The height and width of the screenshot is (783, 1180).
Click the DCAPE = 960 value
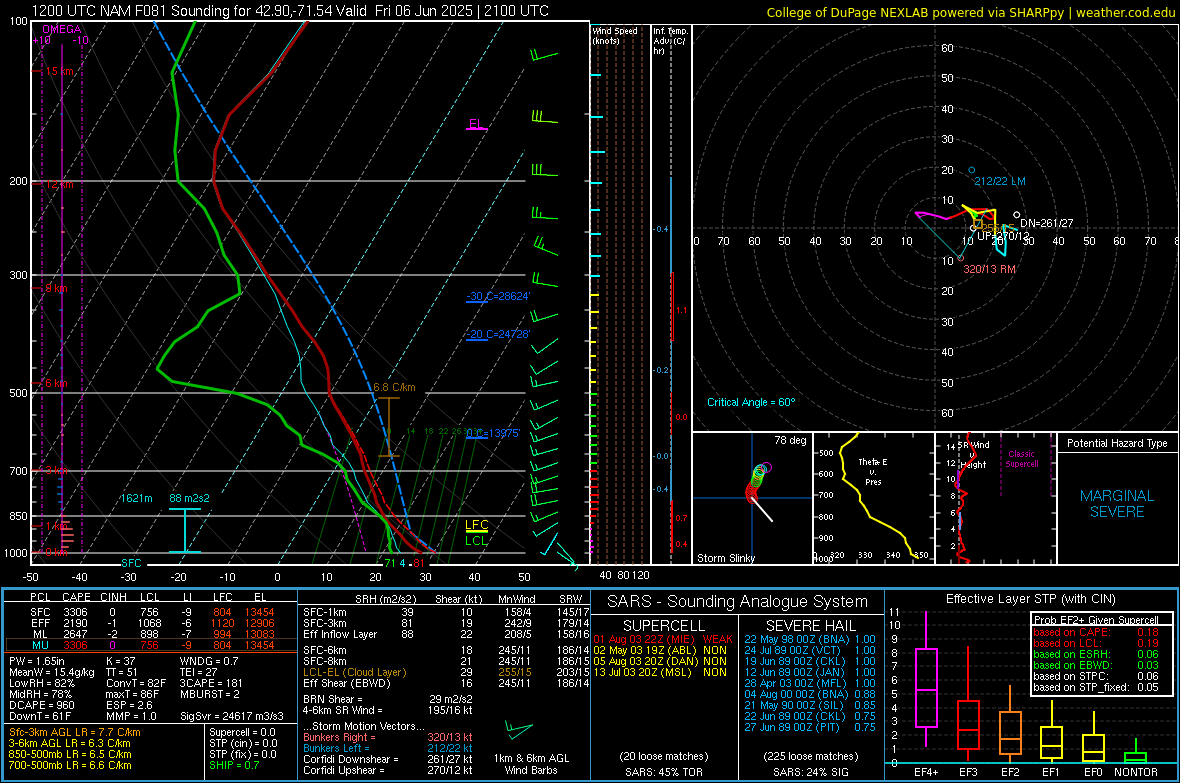point(42,705)
